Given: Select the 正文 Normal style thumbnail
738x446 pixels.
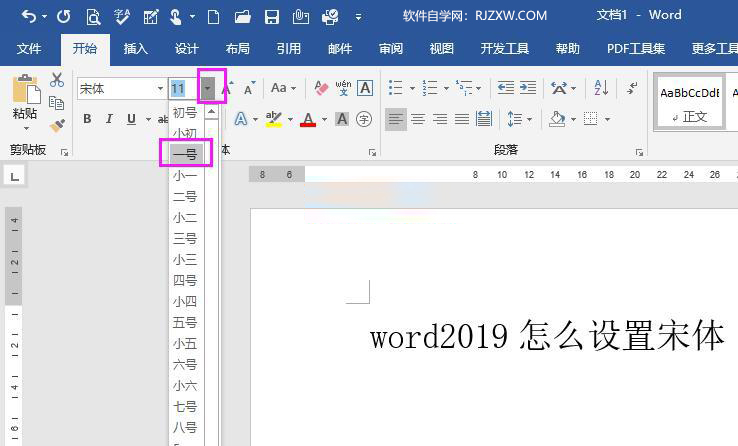Looking at the screenshot, I should (689, 103).
